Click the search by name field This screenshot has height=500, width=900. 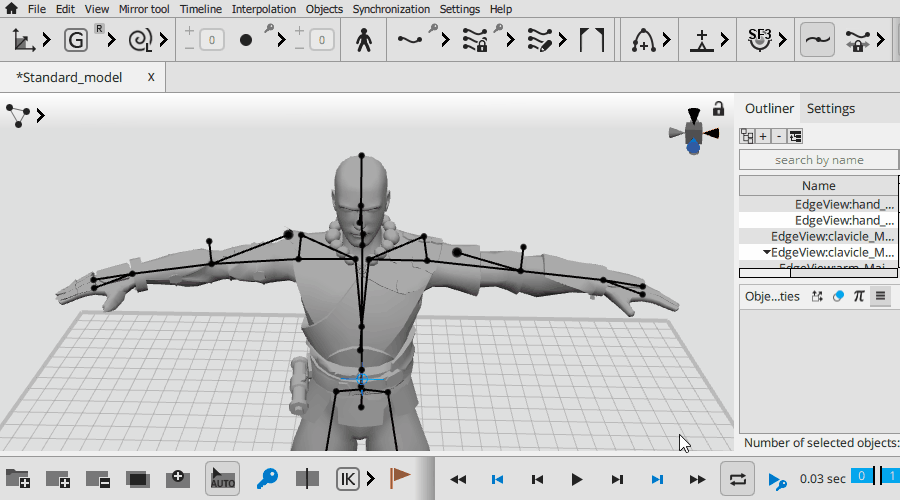click(x=818, y=160)
